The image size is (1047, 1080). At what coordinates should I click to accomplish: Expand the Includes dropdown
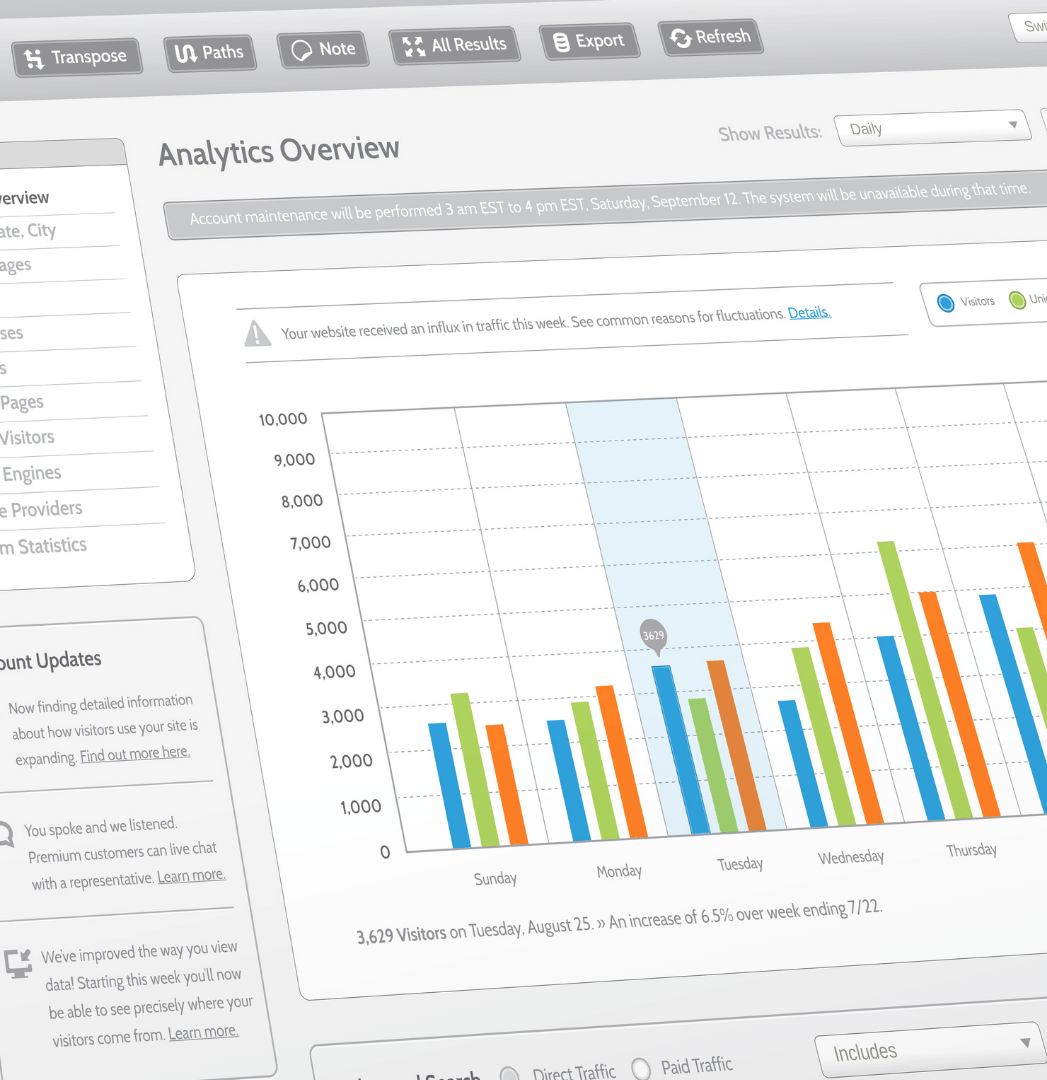pos(926,1050)
